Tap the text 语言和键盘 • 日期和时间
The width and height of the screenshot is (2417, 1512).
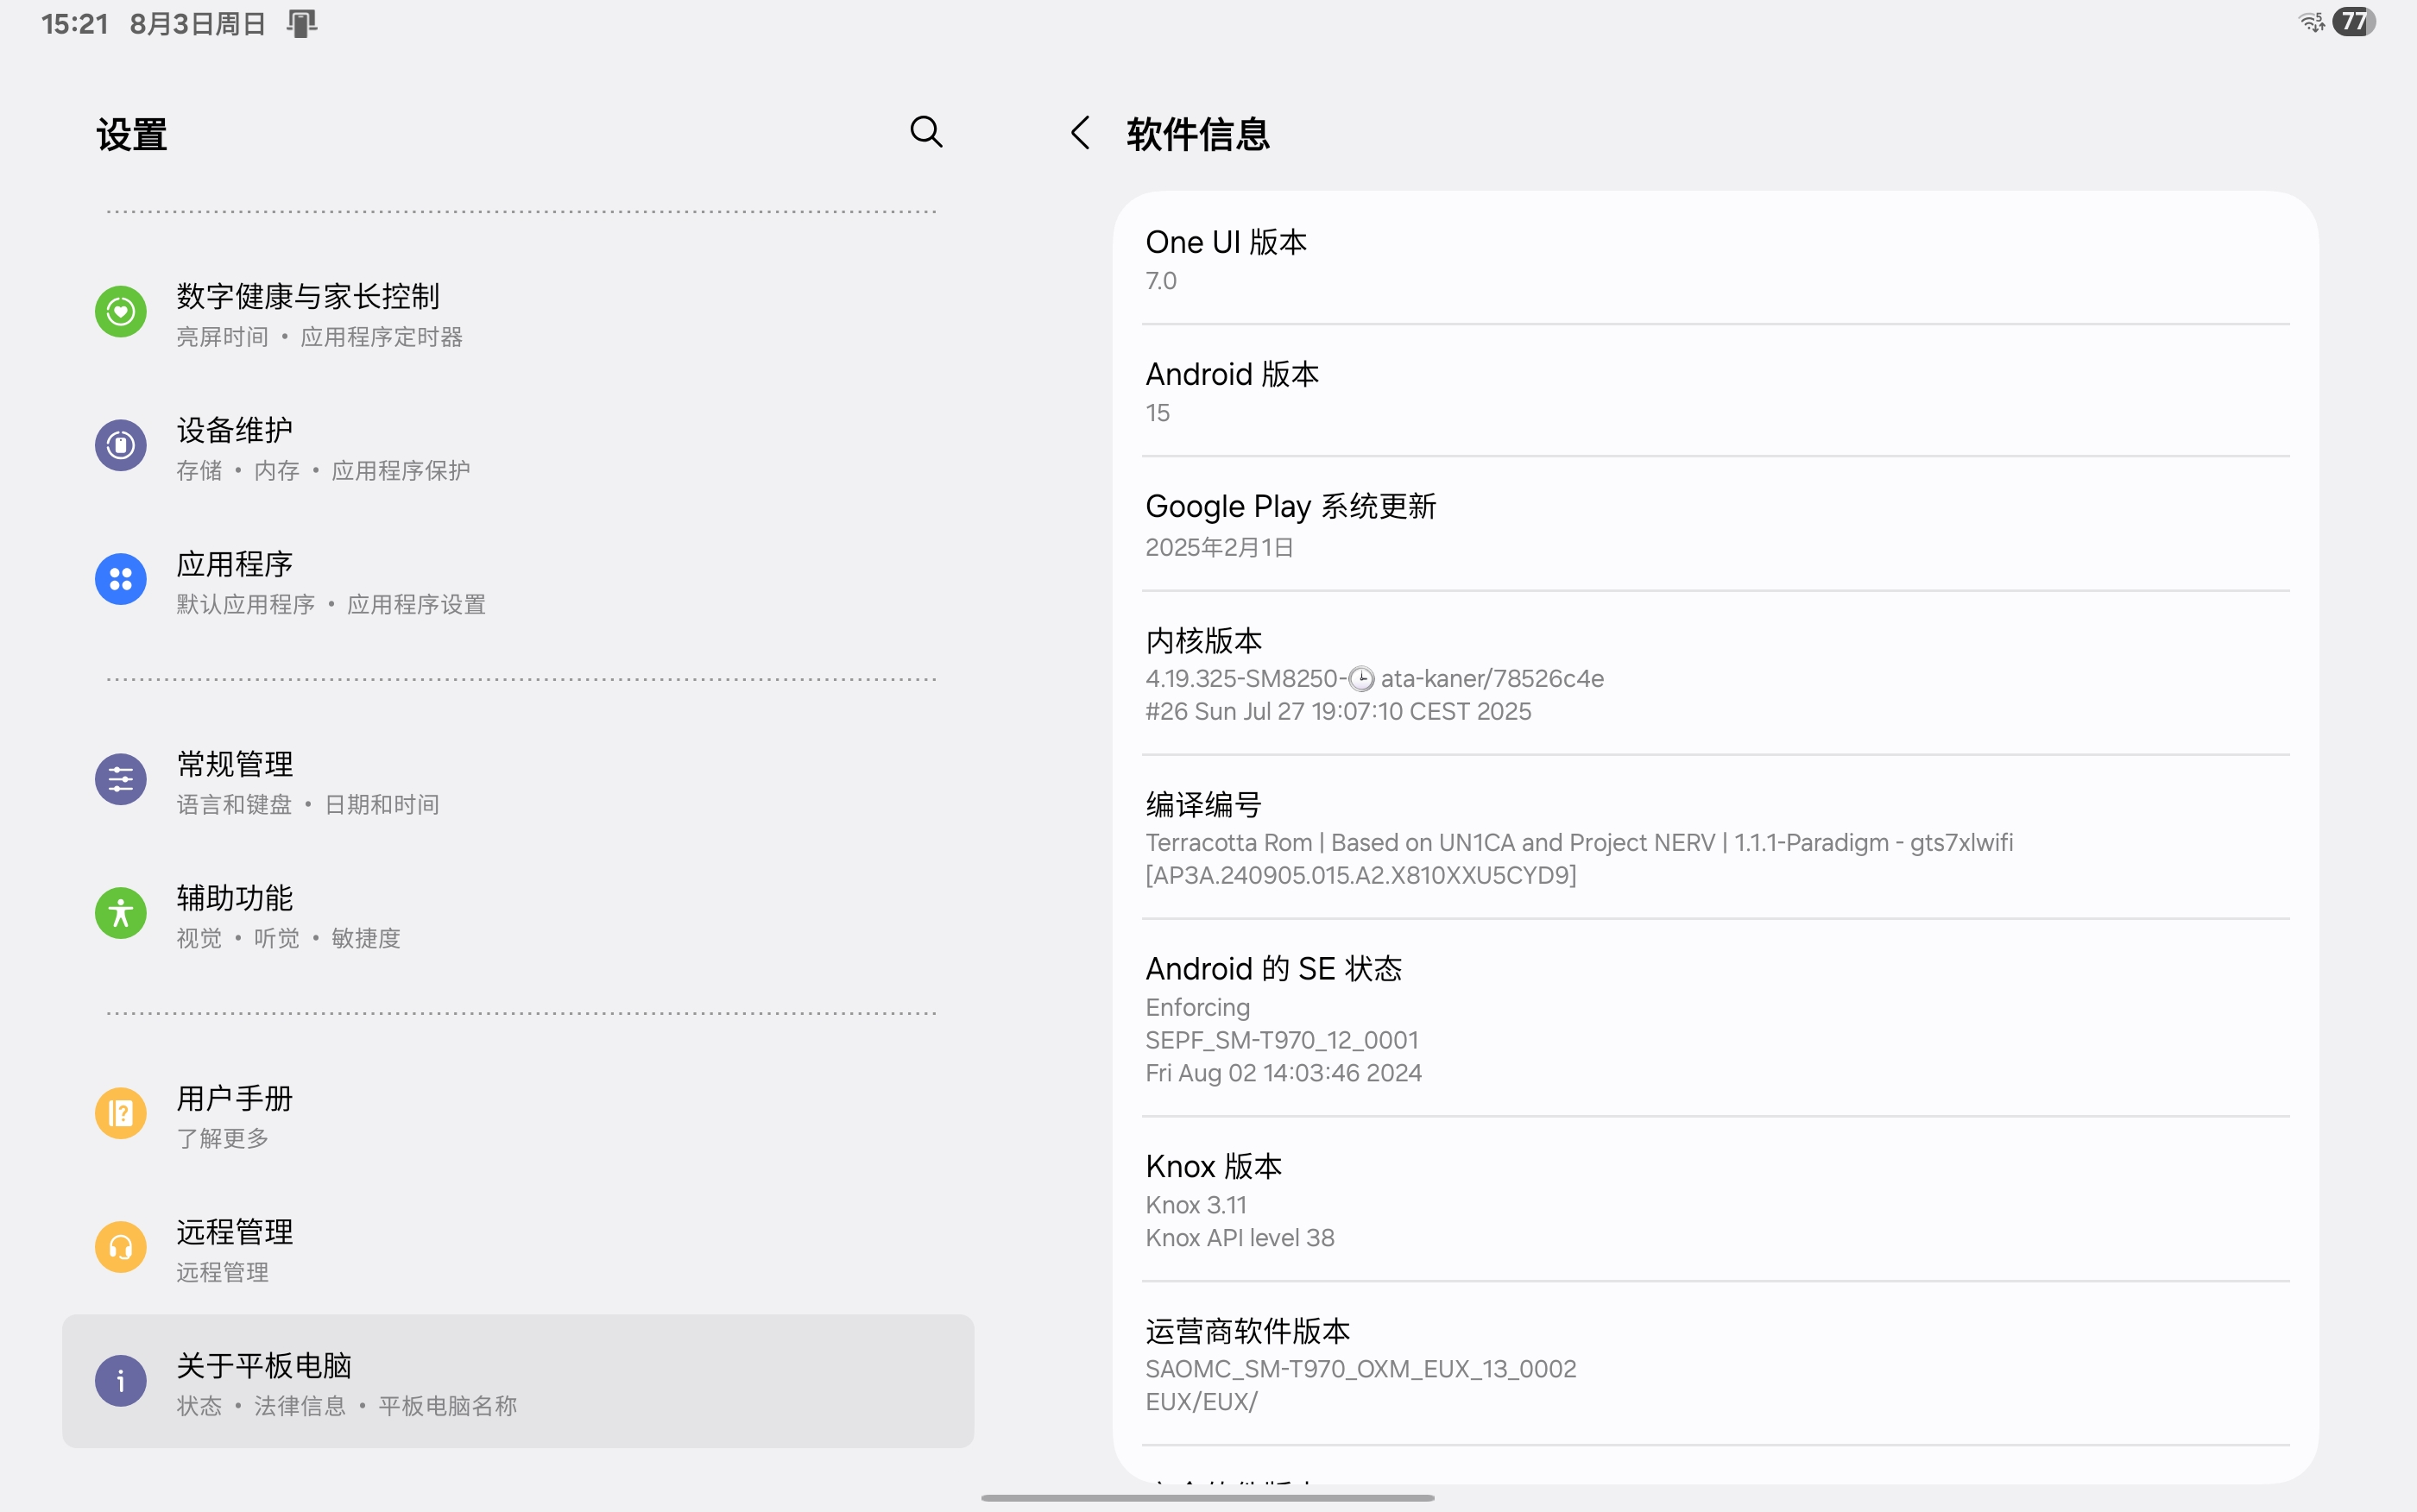pos(308,805)
